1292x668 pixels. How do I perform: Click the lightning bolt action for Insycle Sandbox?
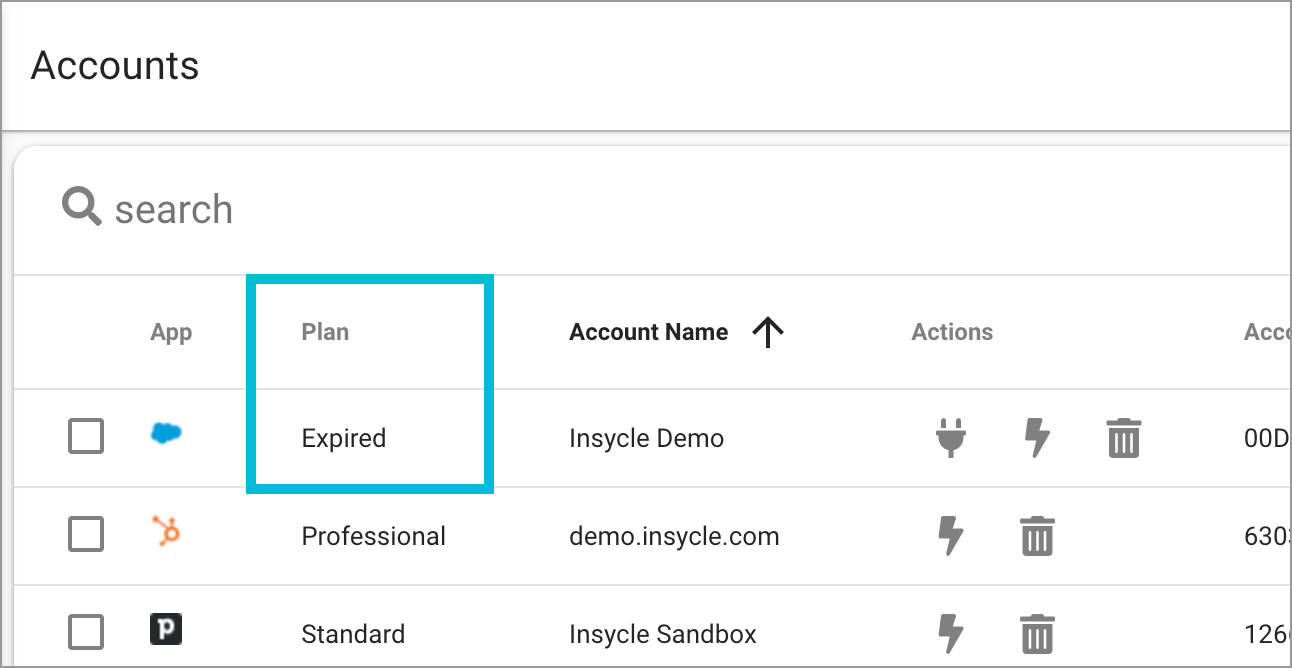click(951, 634)
